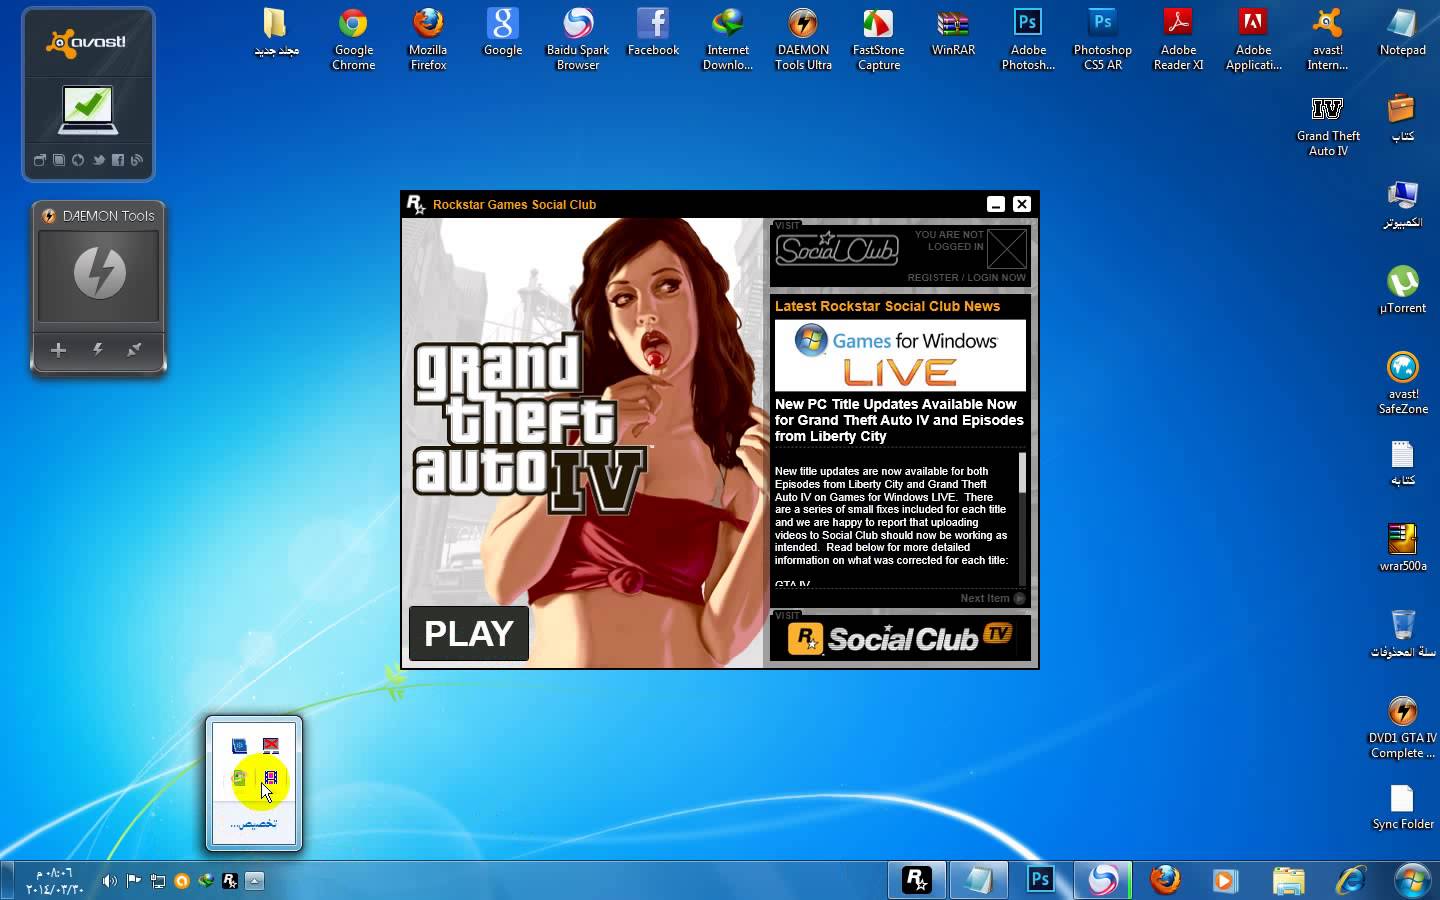Minimize the Rockstar Games Social Club window
The width and height of the screenshot is (1440, 900).
[x=995, y=204]
